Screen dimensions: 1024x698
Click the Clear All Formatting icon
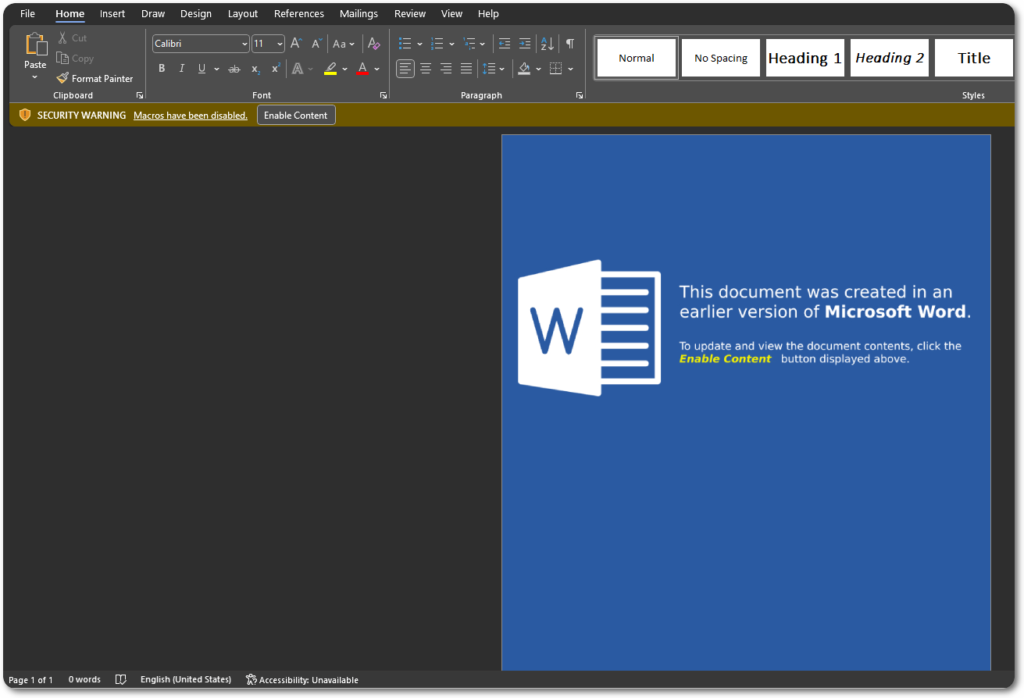point(374,44)
